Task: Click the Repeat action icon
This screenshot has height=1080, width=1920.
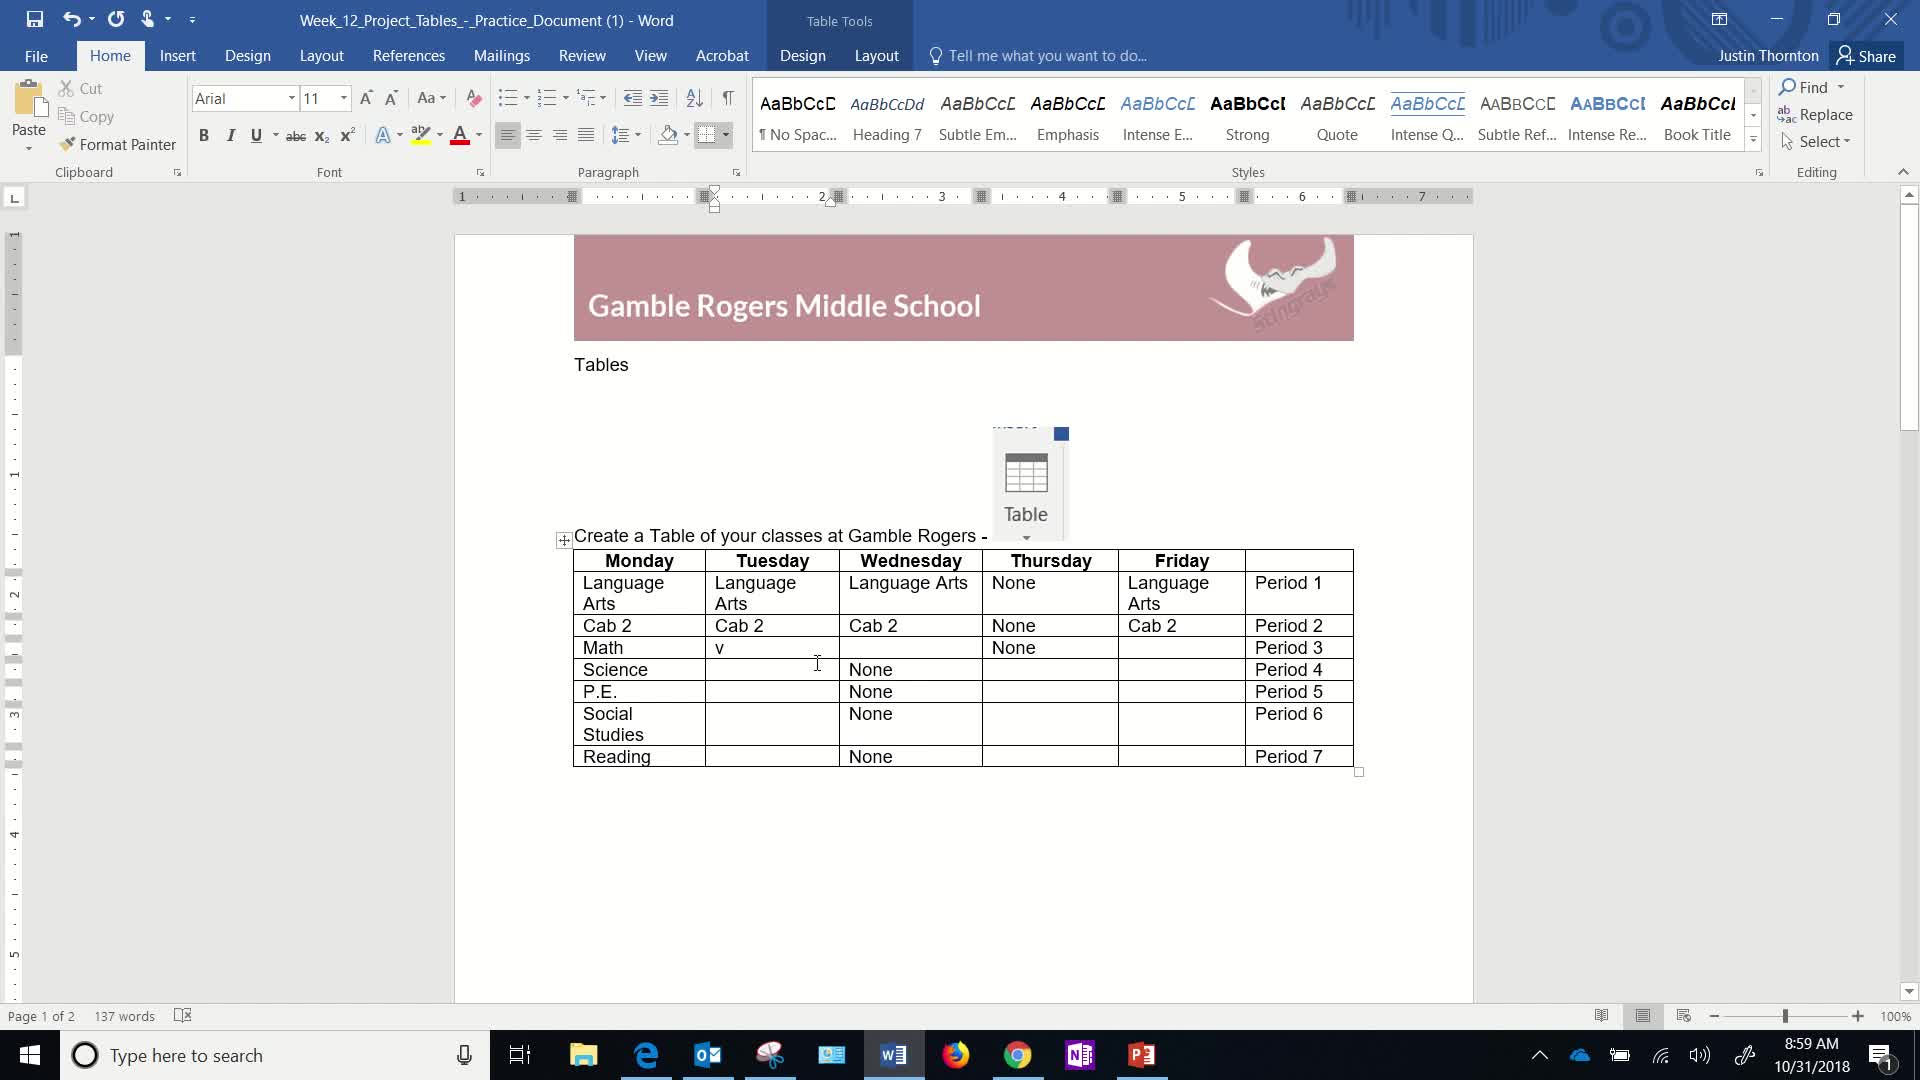Action: point(116,19)
